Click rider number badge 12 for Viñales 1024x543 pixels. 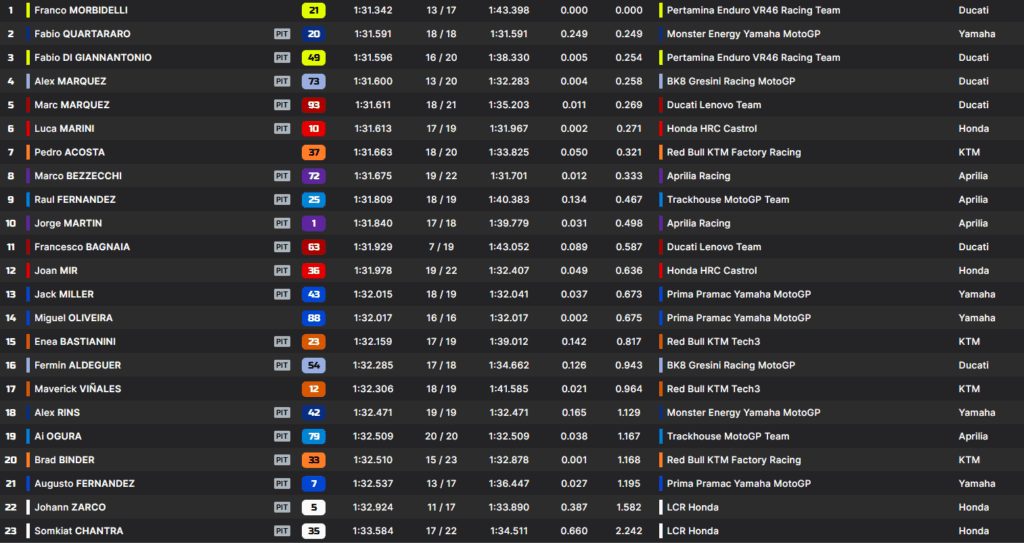point(313,389)
